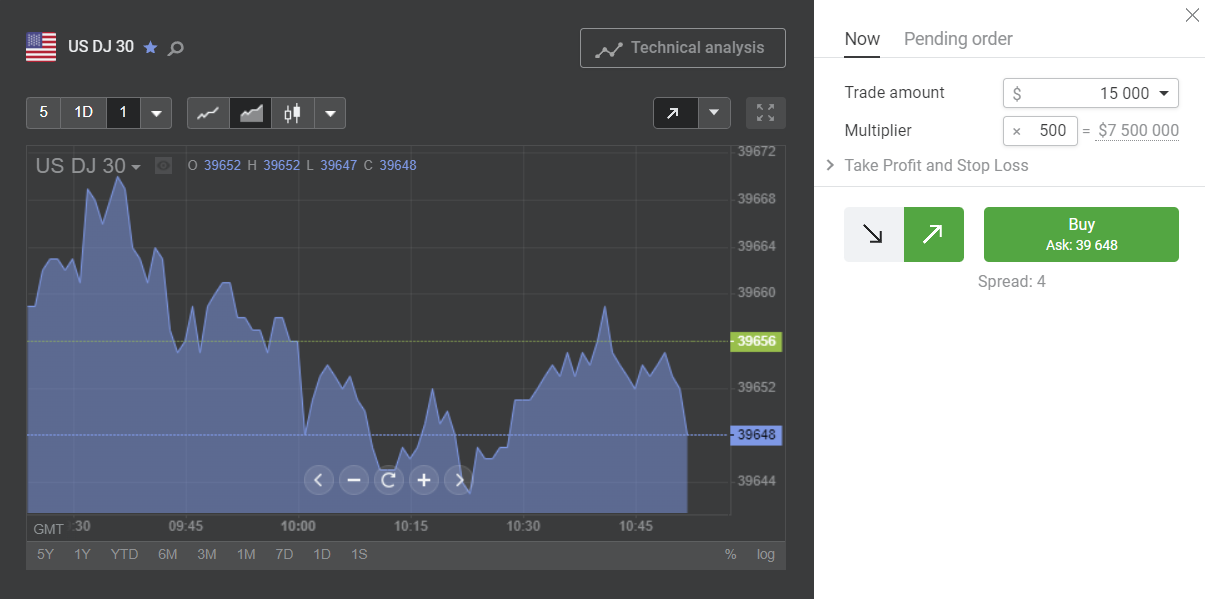
Task: Select 1S range
Action: [x=359, y=555]
